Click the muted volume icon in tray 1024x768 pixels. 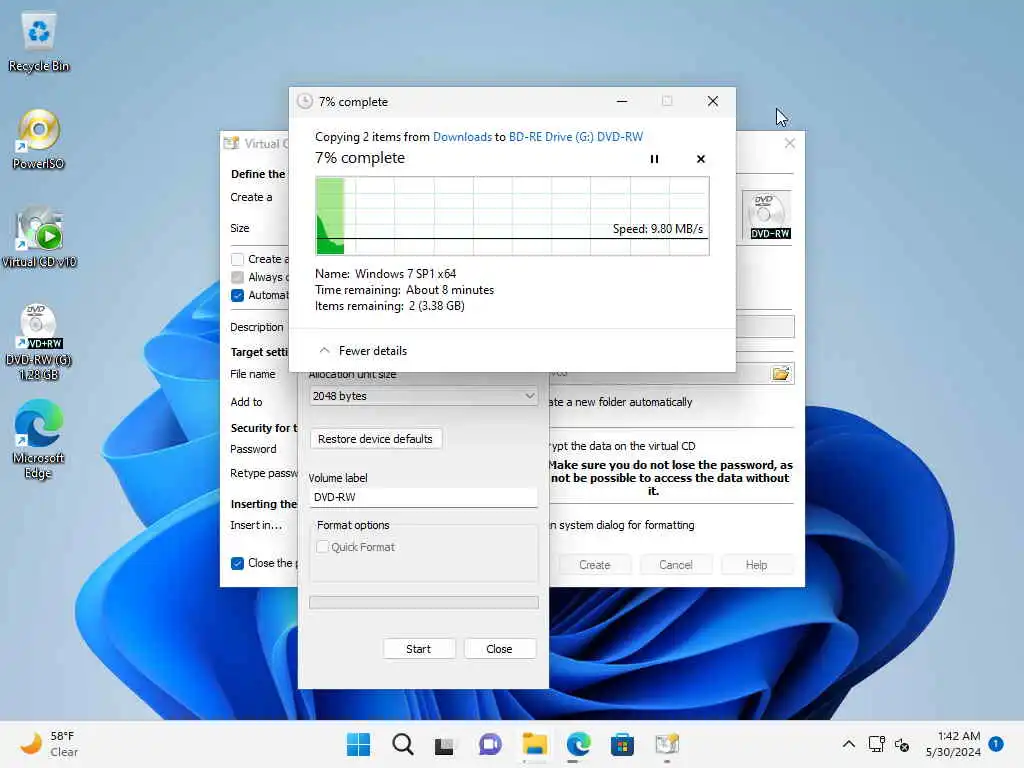(x=902, y=744)
